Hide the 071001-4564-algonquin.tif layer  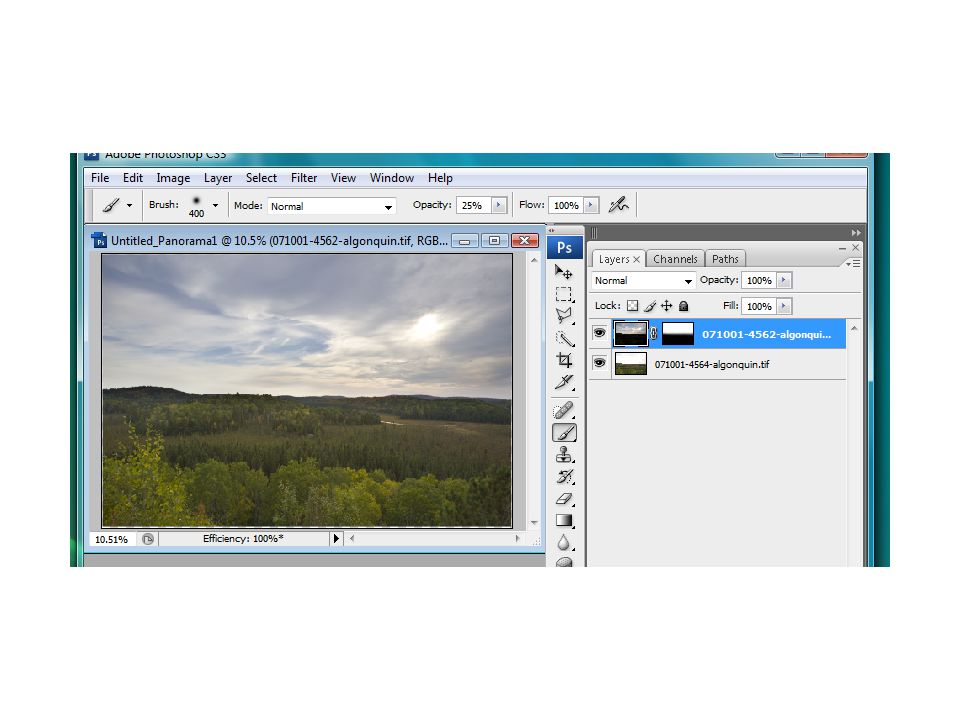point(599,363)
